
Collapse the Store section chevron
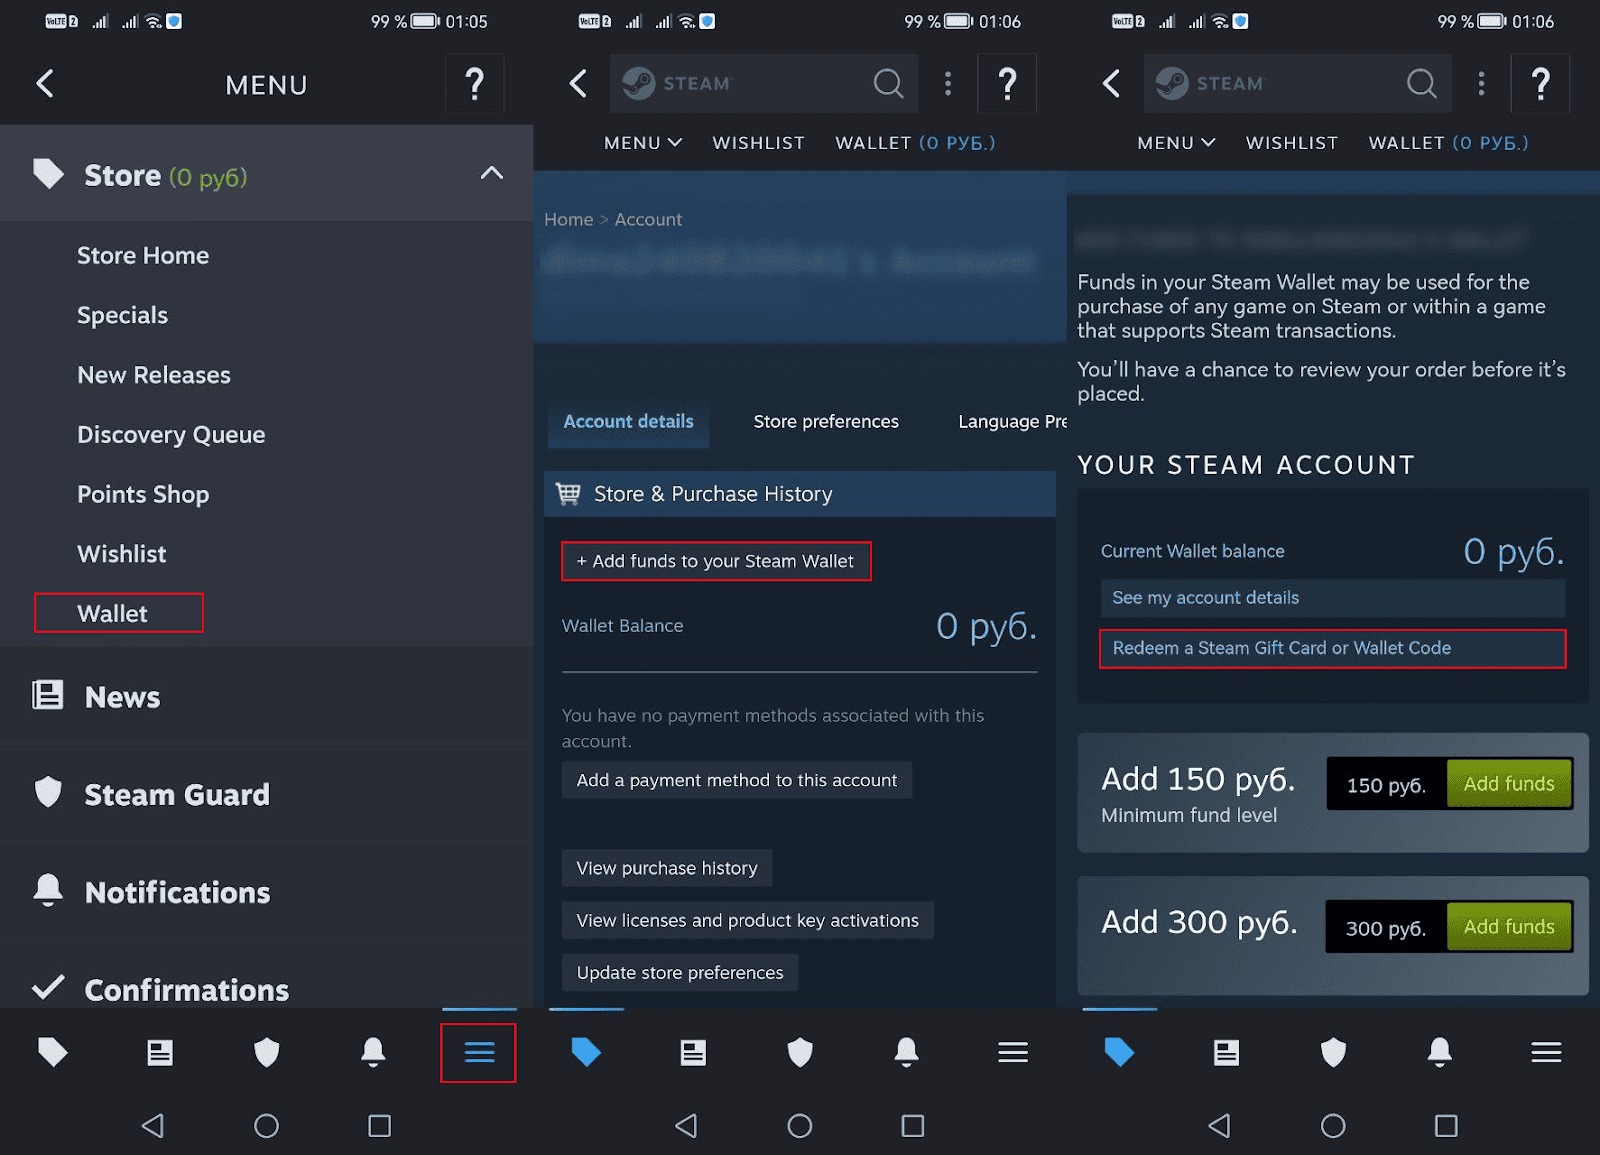[x=491, y=173]
